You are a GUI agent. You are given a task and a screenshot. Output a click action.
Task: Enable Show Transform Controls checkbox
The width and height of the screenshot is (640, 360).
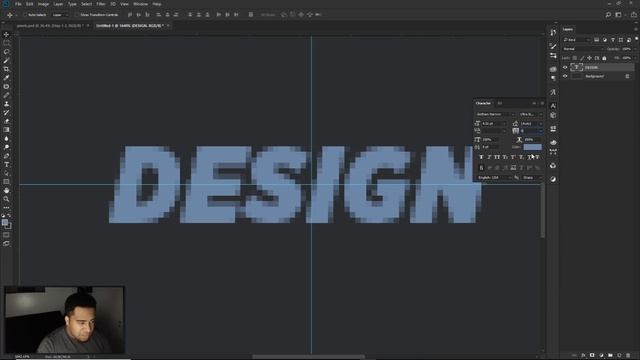tap(76, 15)
